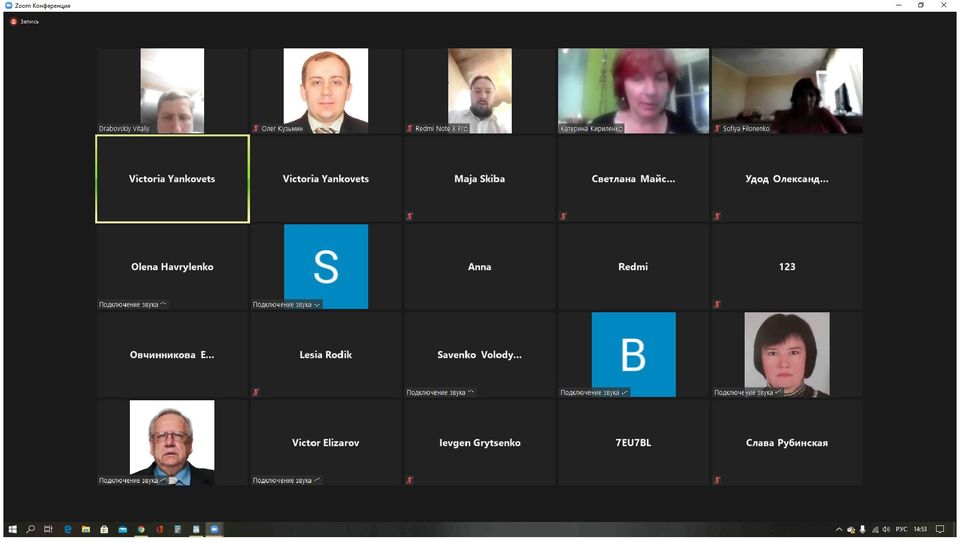Screen dimensions: 960x543
Task: Select the Овчинникова Е... tile
Action: click(x=172, y=355)
